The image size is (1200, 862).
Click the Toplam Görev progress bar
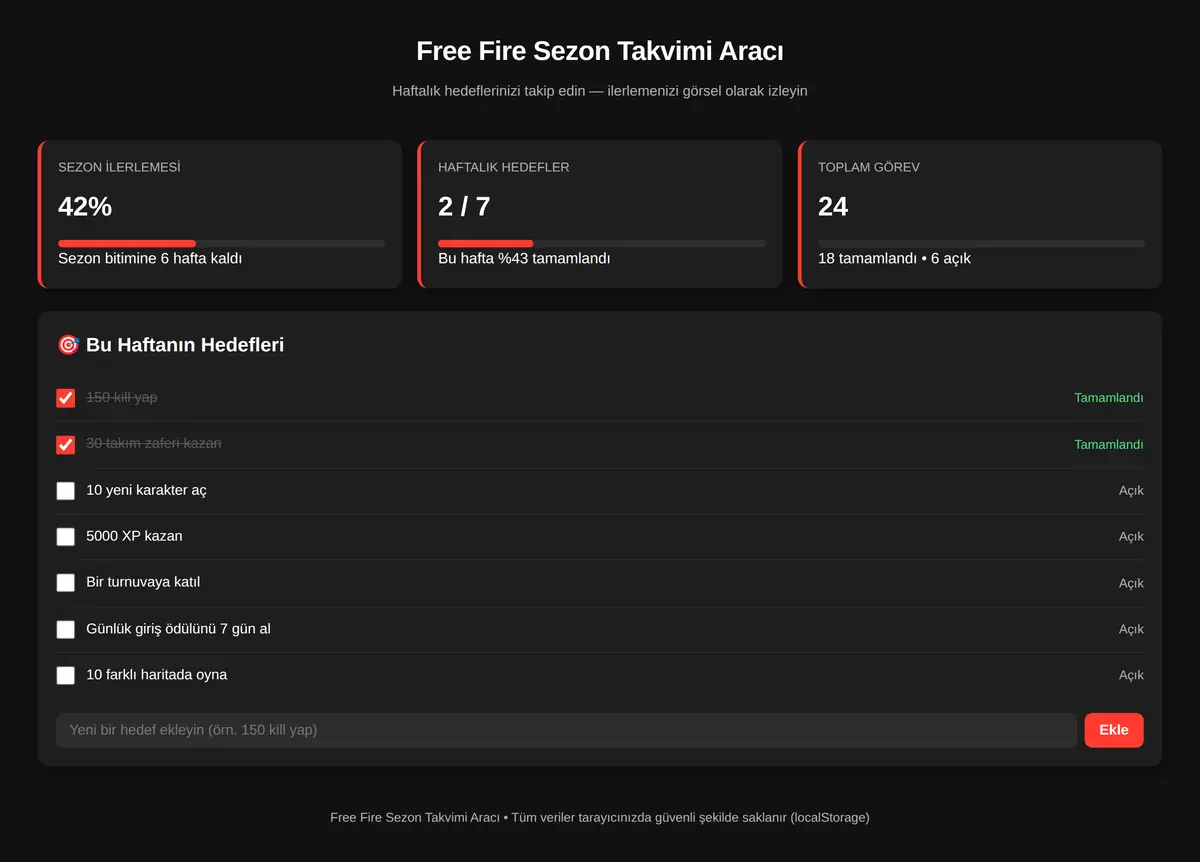tap(982, 243)
